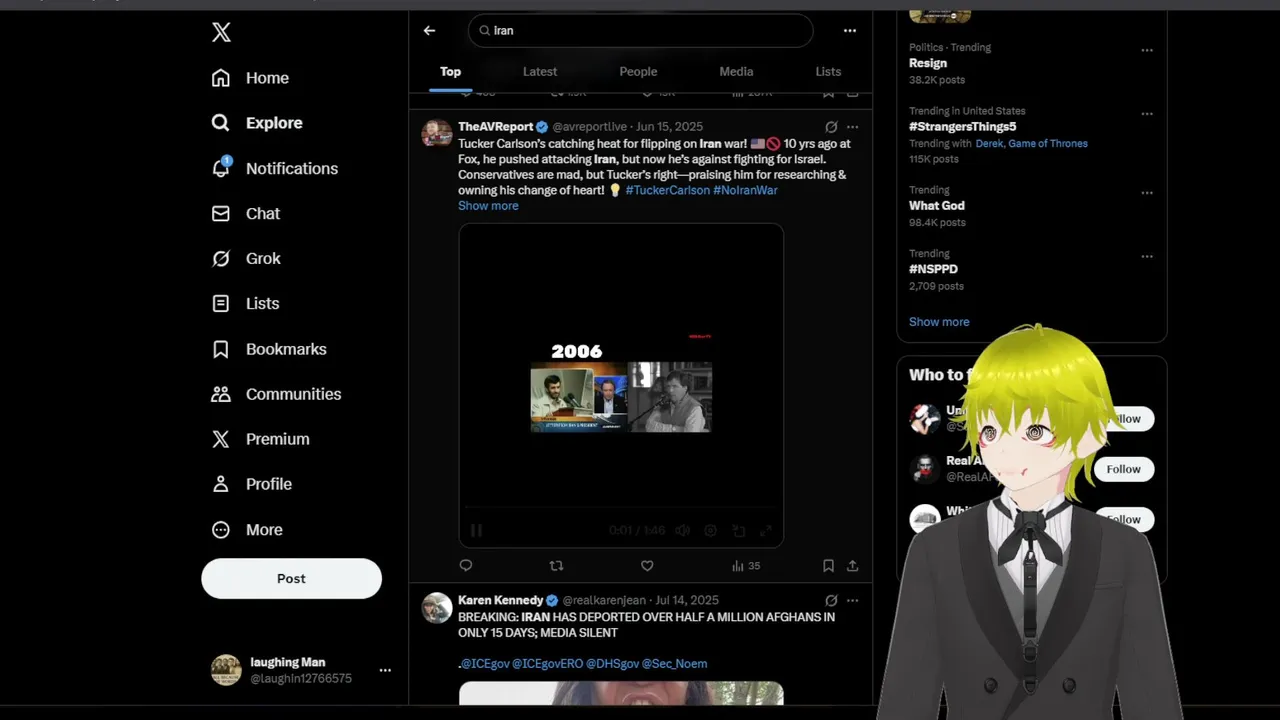Viewport: 1280px width, 720px height.
Task: Open more options for #NSPPD trend
Action: click(x=1147, y=256)
